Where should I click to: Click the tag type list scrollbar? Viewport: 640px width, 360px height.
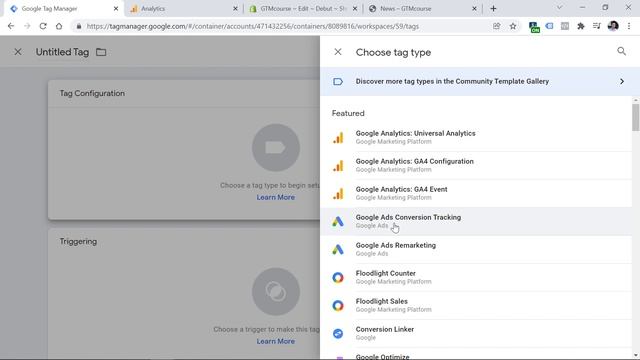pyautogui.click(x=636, y=118)
